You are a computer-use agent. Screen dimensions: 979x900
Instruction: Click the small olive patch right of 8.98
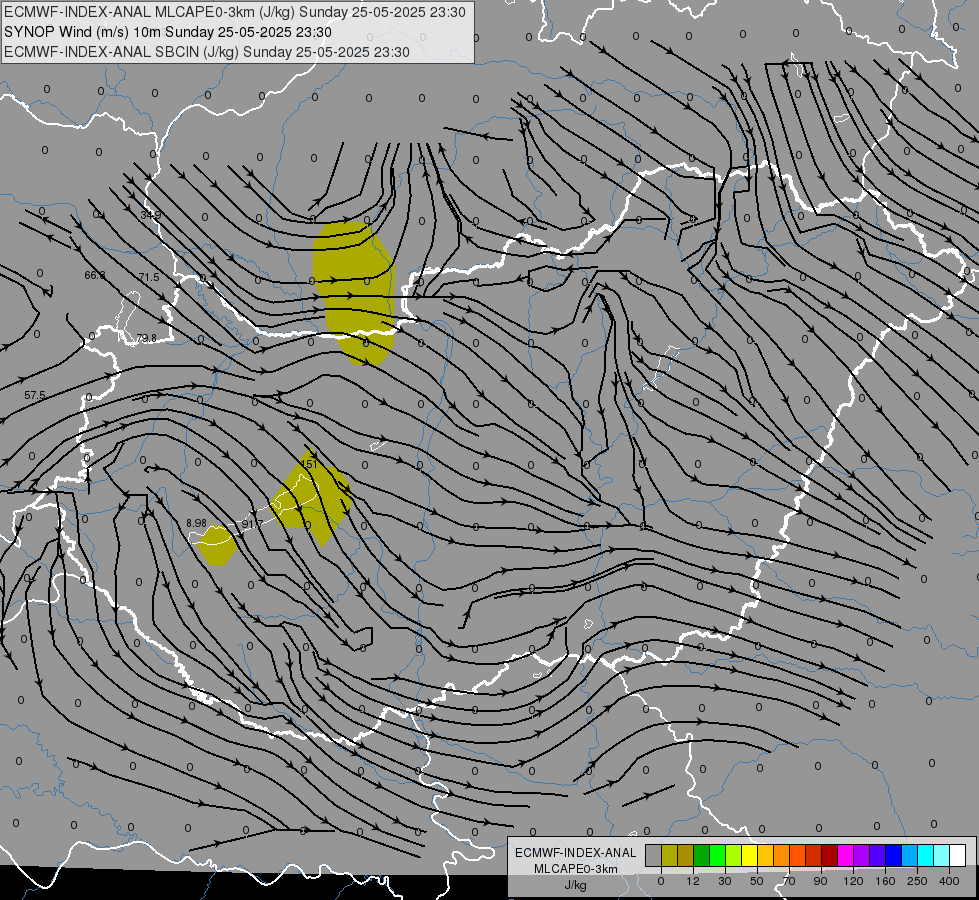tap(217, 546)
